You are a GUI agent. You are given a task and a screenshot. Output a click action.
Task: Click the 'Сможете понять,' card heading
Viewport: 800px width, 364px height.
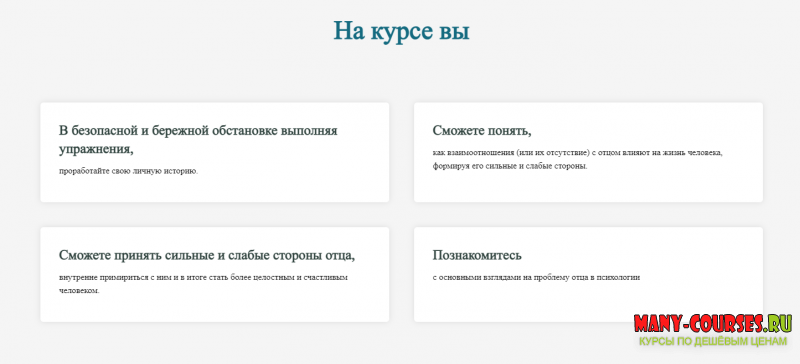[x=482, y=131]
